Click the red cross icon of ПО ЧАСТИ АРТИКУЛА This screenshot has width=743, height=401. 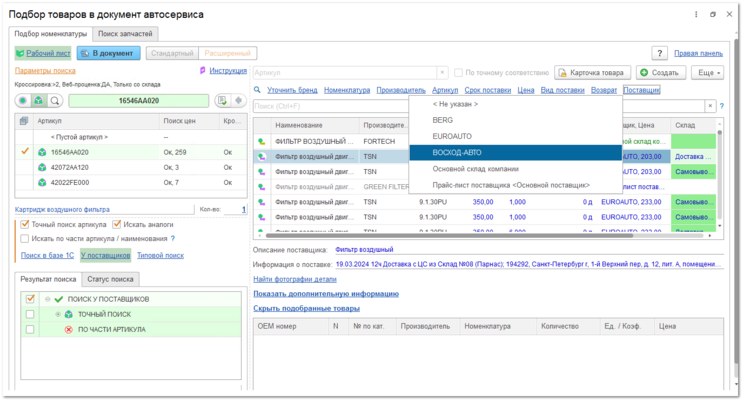coord(69,329)
